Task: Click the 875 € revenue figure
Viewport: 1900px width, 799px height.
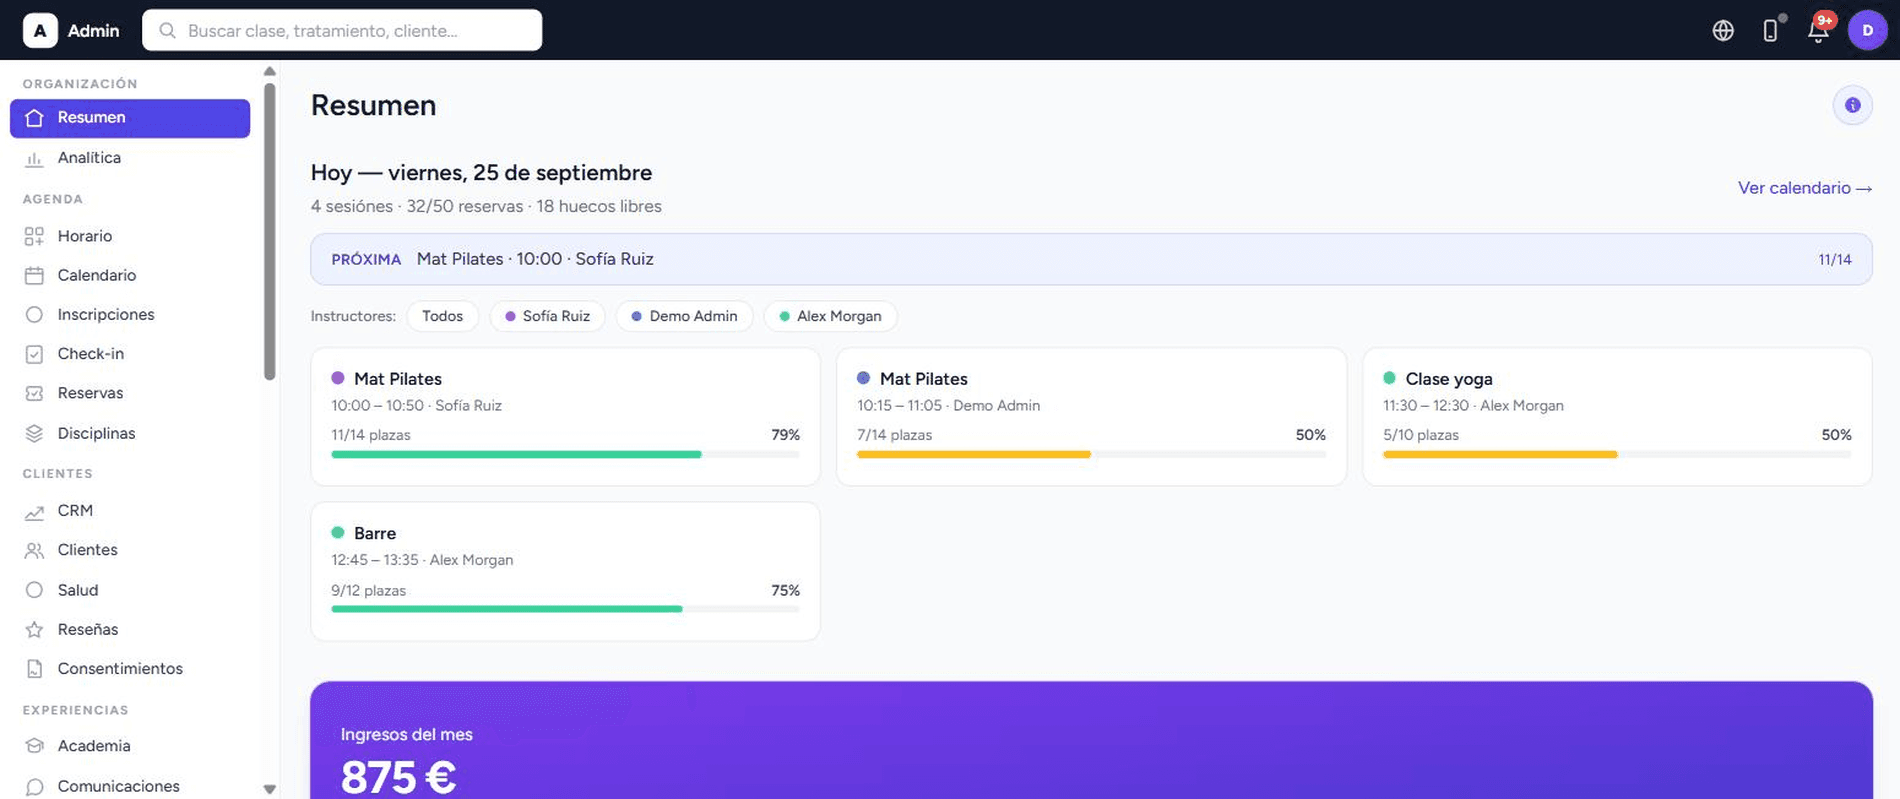Action: point(398,777)
